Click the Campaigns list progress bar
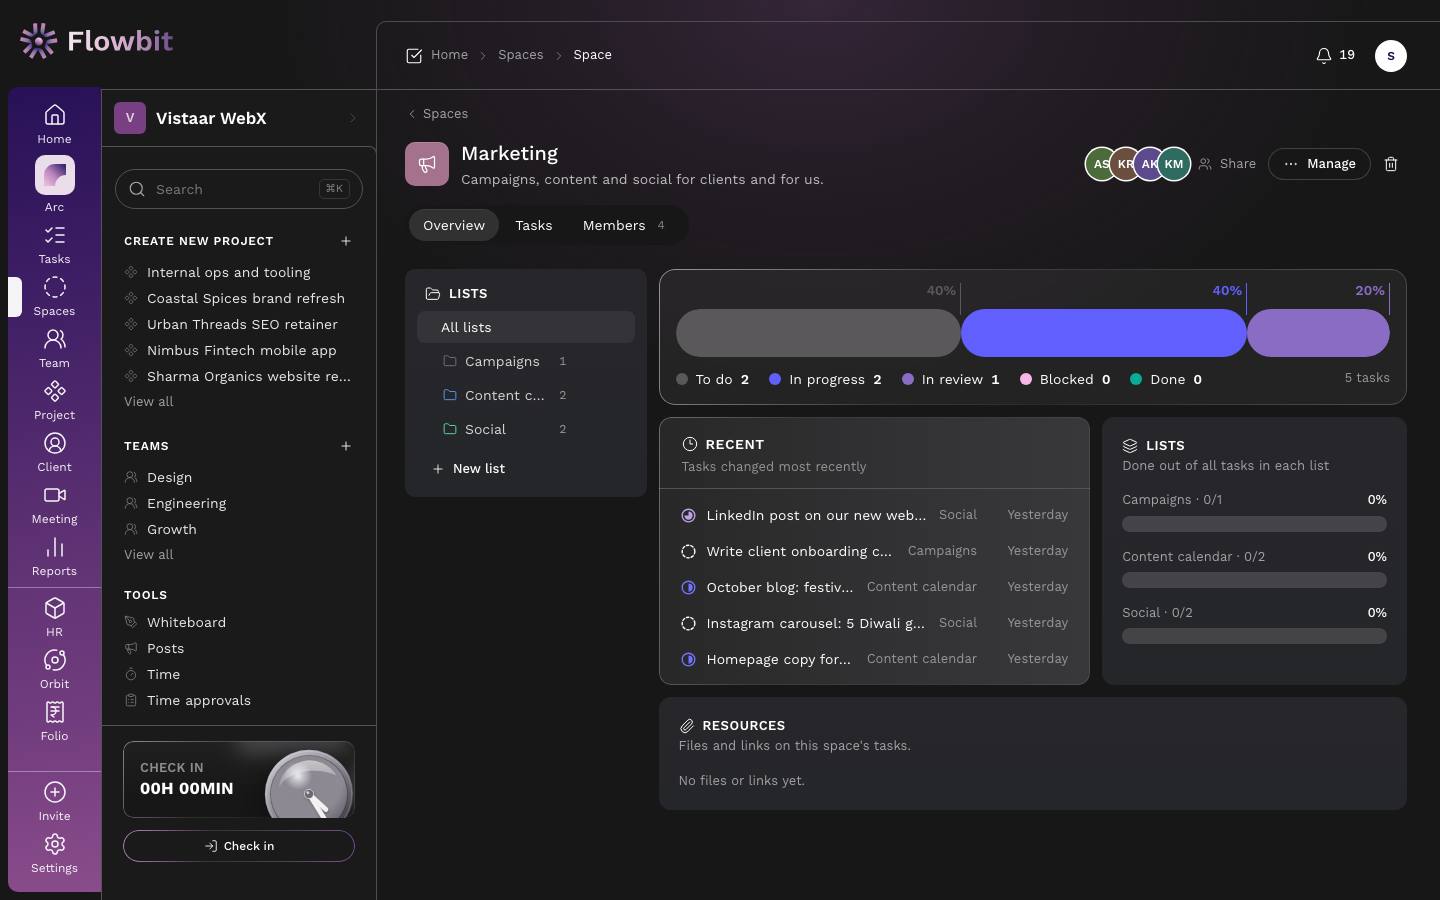 pos(1254,524)
